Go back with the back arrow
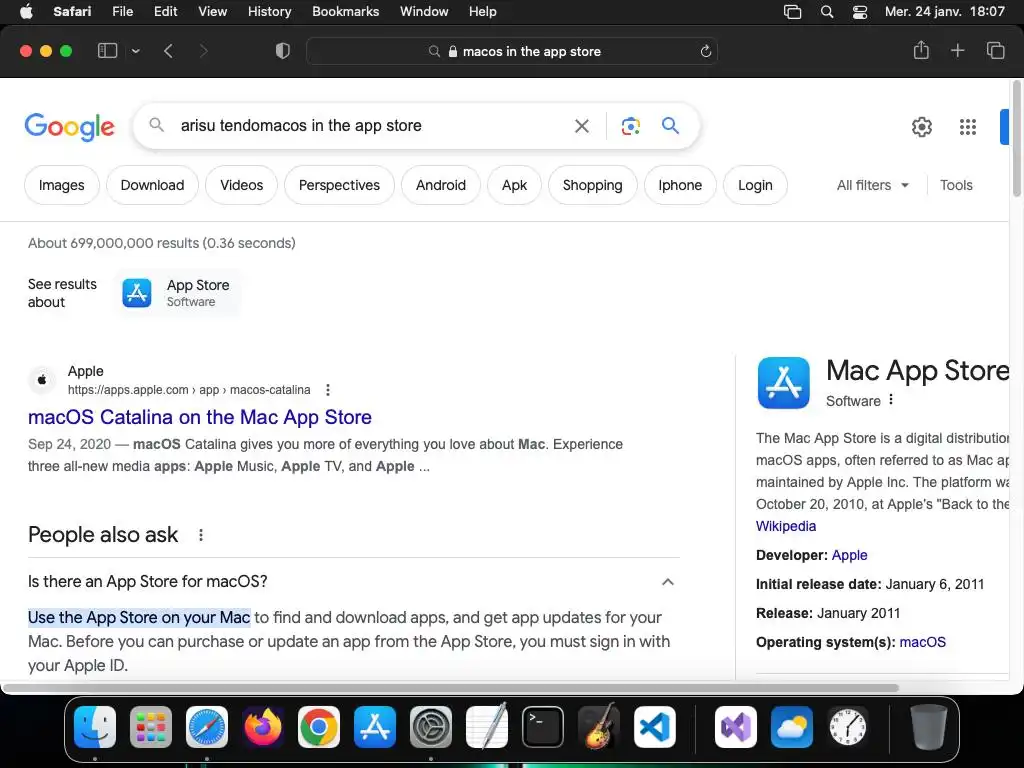 (168, 51)
